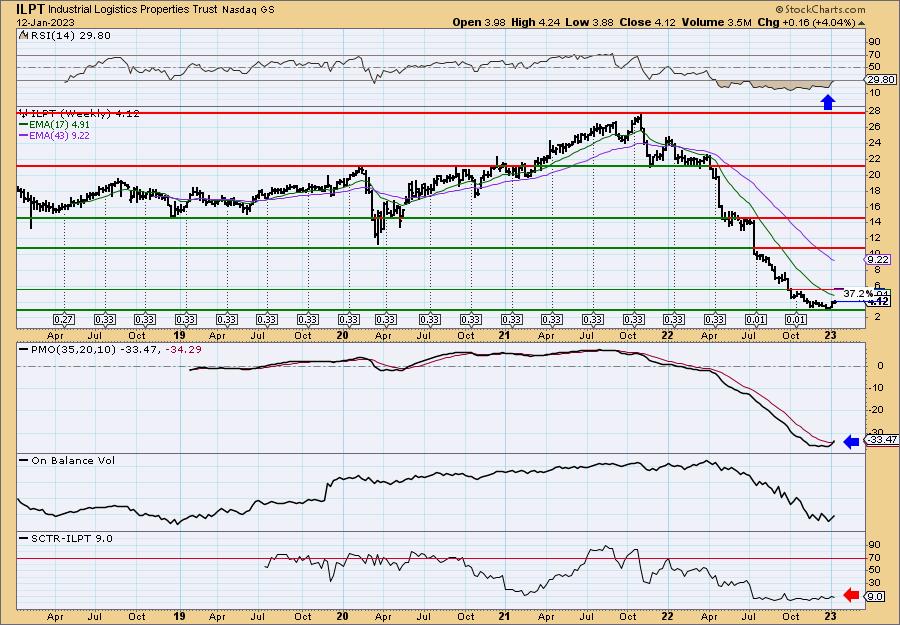The width and height of the screenshot is (900, 625).
Task: Click the 'Close 4.12' value in header
Action: (x=647, y=22)
